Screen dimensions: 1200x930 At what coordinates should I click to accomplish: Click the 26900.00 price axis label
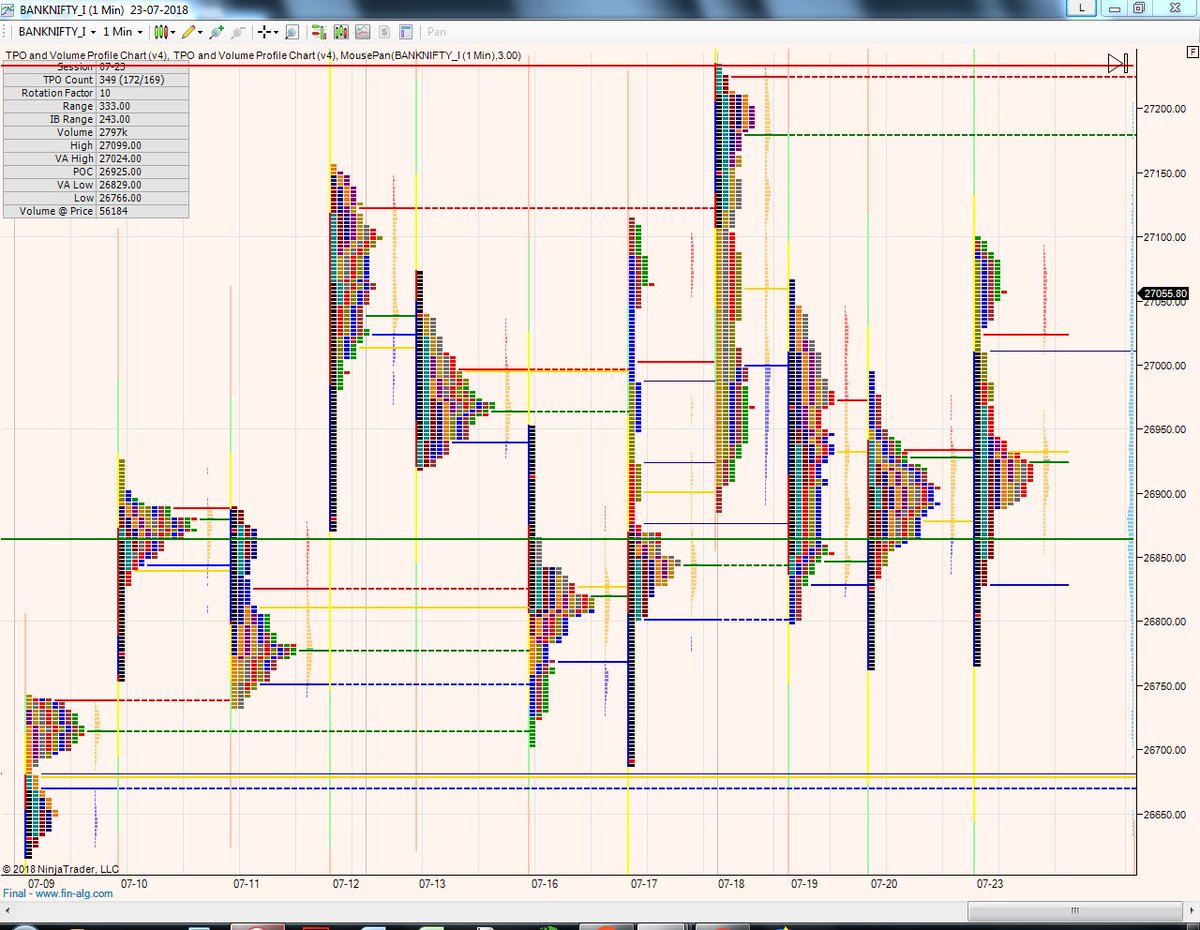tap(1165, 493)
